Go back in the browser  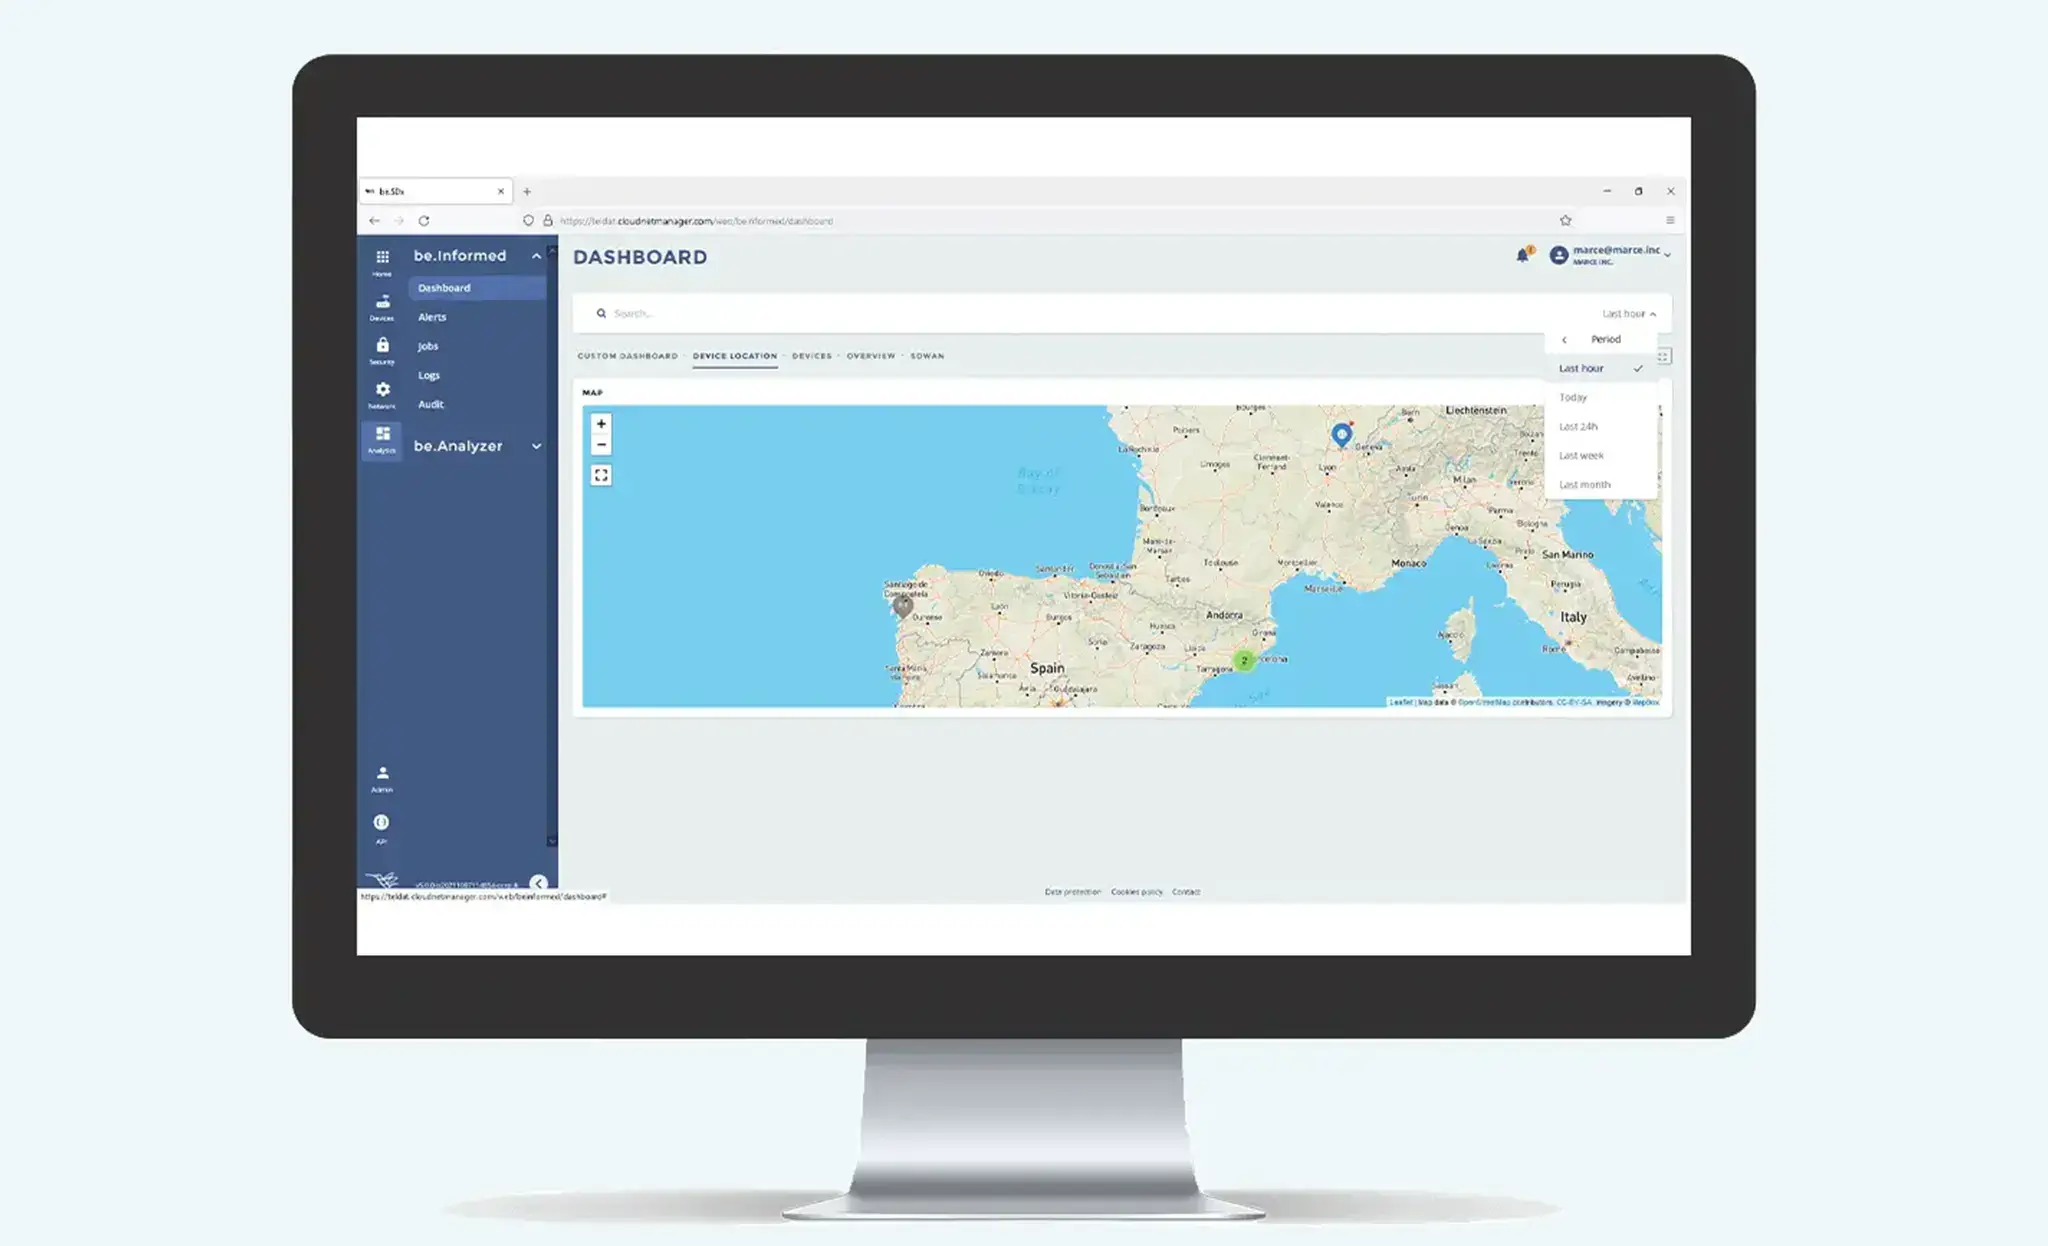[374, 220]
